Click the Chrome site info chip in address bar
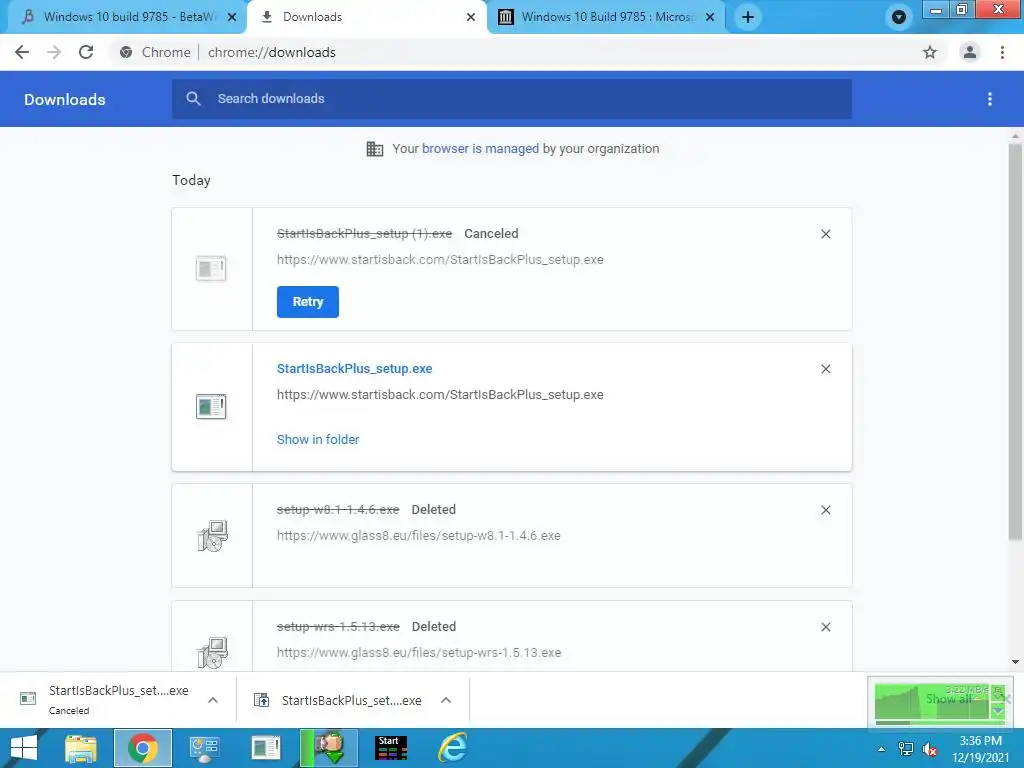This screenshot has height=768, width=1024. (155, 52)
